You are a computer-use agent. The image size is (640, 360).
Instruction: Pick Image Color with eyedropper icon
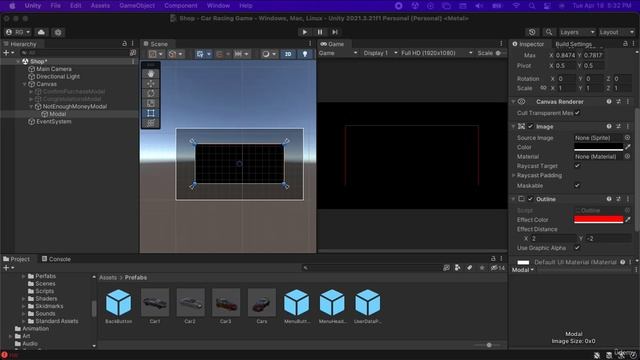coord(628,147)
